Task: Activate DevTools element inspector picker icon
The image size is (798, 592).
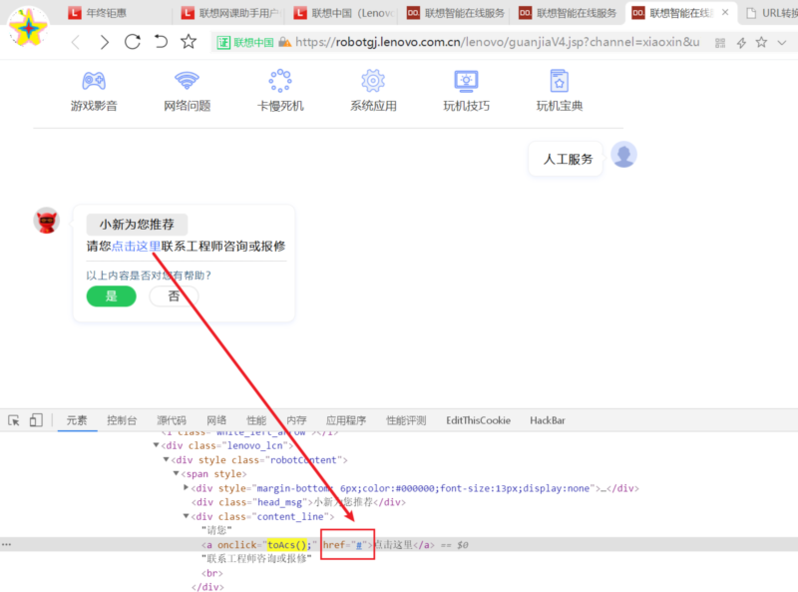Action: (14, 421)
